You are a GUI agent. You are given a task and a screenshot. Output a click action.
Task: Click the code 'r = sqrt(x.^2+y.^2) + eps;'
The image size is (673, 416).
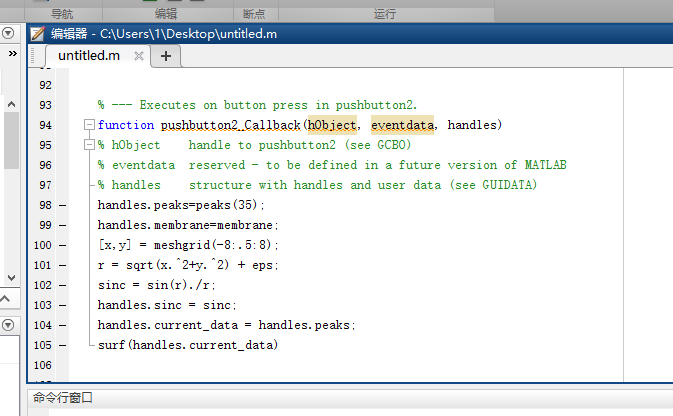coord(188,265)
